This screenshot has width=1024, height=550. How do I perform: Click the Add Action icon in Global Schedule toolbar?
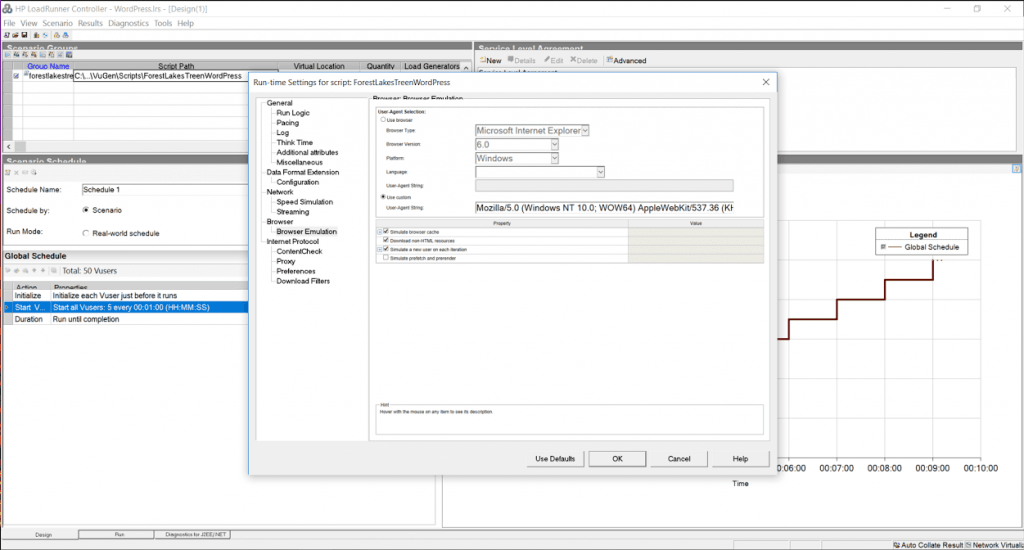tap(8, 270)
